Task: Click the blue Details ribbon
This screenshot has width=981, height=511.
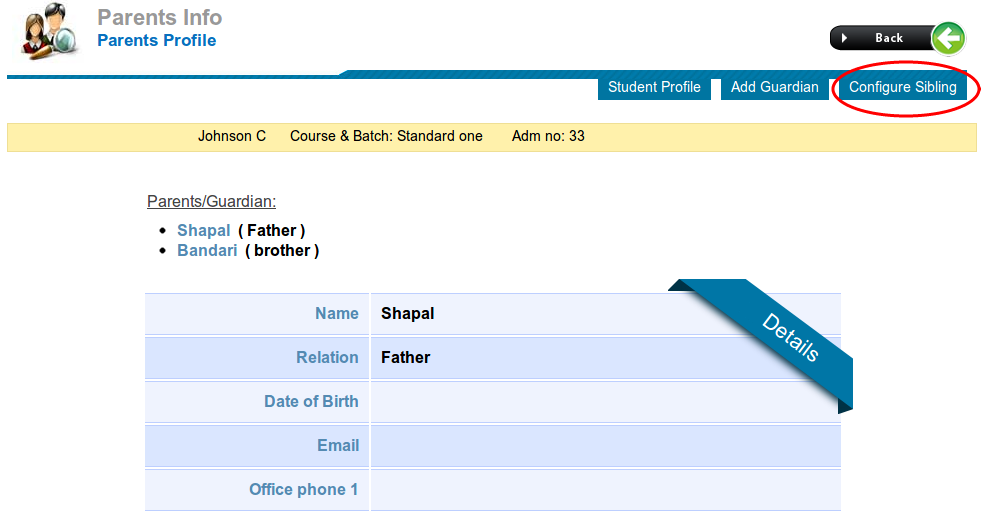Action: tap(789, 338)
